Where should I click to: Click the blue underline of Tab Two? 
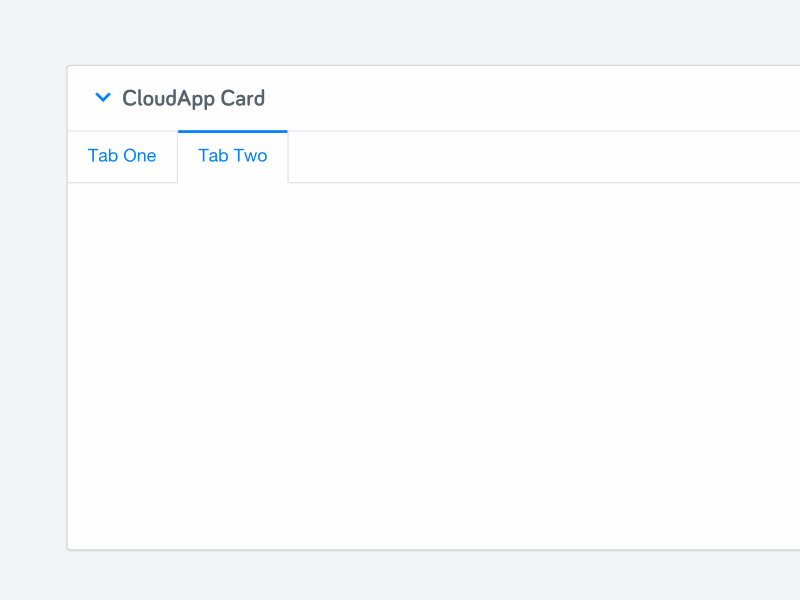click(x=232, y=131)
